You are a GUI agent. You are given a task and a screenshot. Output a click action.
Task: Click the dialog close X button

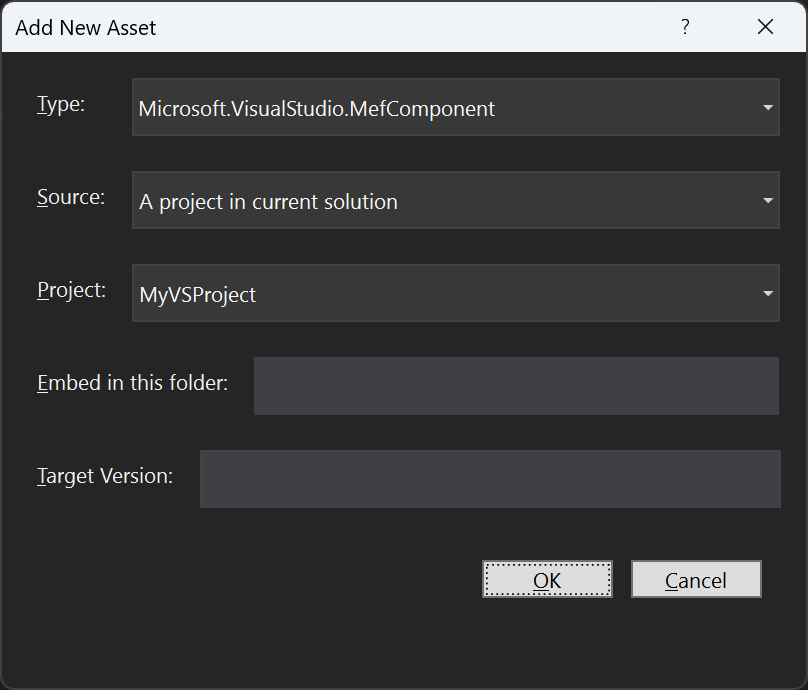[x=765, y=27]
